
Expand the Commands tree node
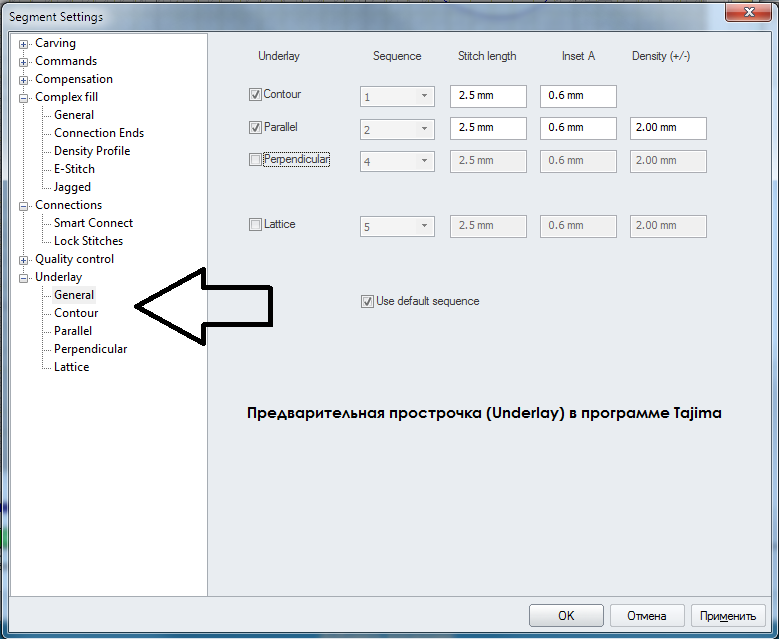click(x=23, y=62)
